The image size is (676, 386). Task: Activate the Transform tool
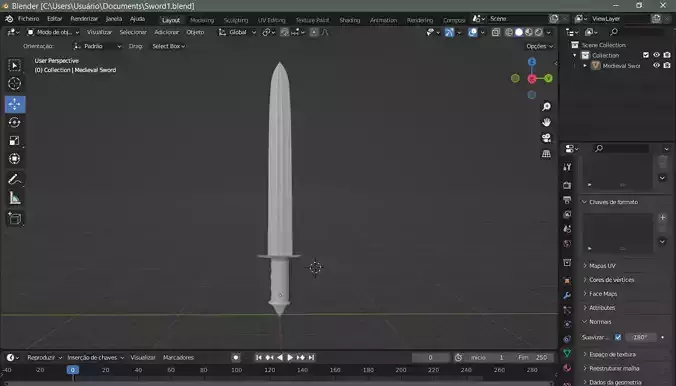pyautogui.click(x=15, y=159)
